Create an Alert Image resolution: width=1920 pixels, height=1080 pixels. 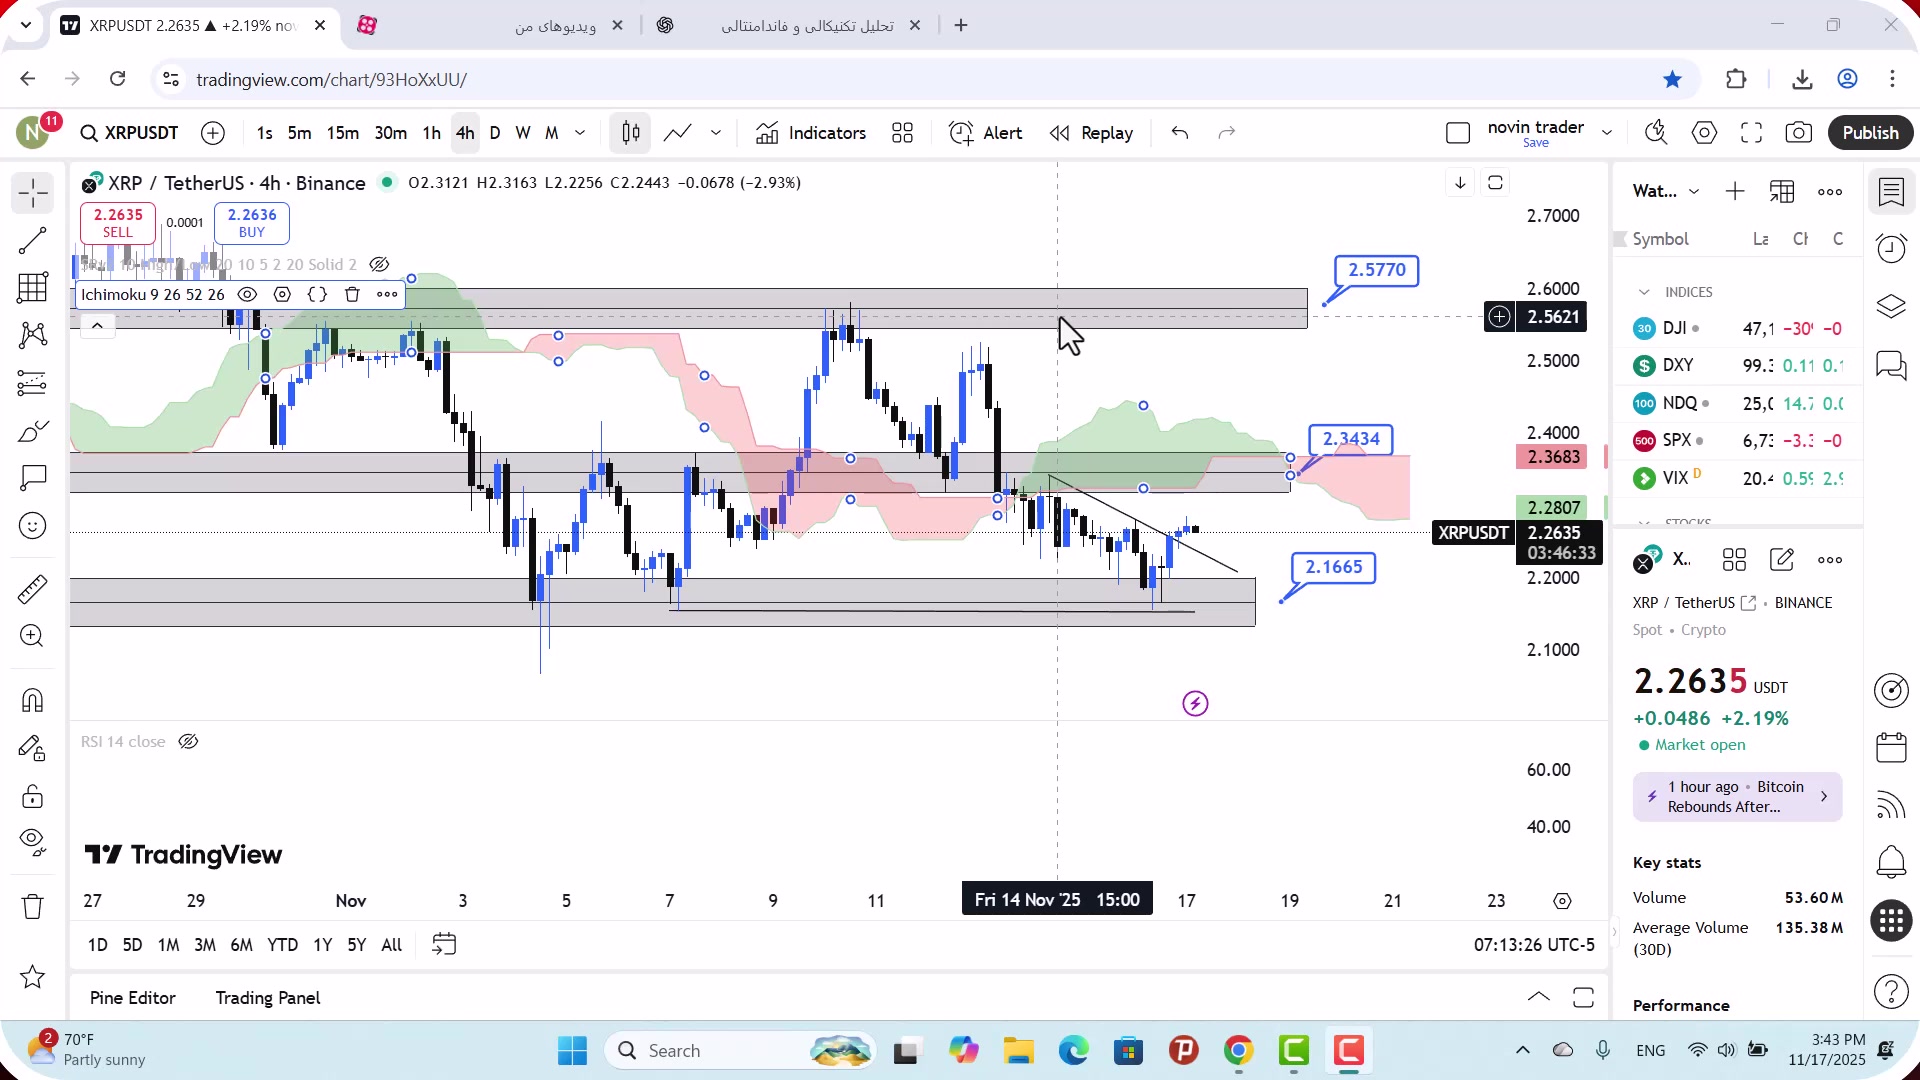[x=985, y=133]
